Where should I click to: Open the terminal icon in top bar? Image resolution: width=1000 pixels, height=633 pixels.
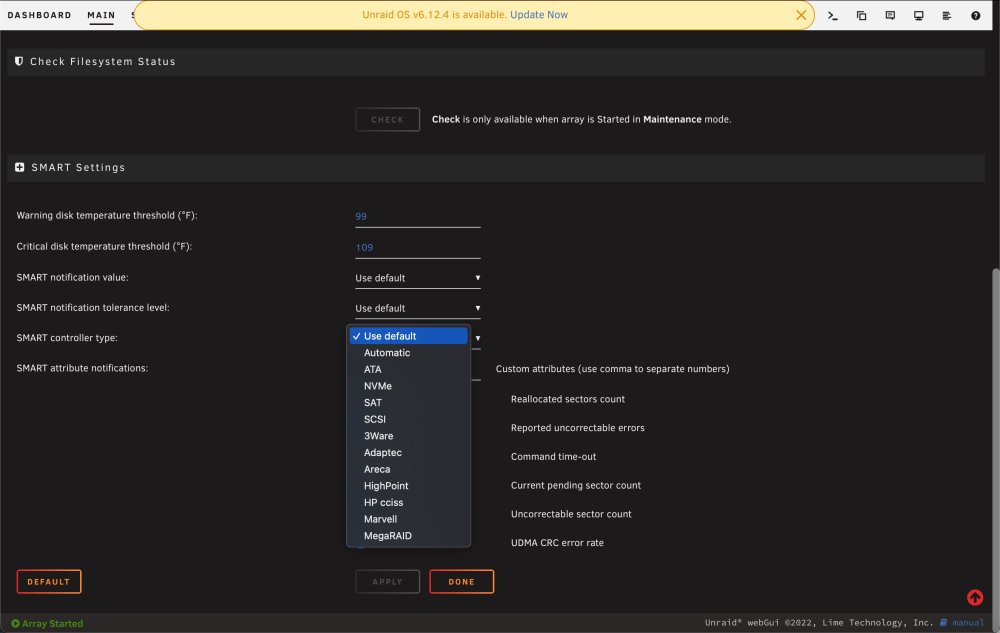click(x=832, y=15)
